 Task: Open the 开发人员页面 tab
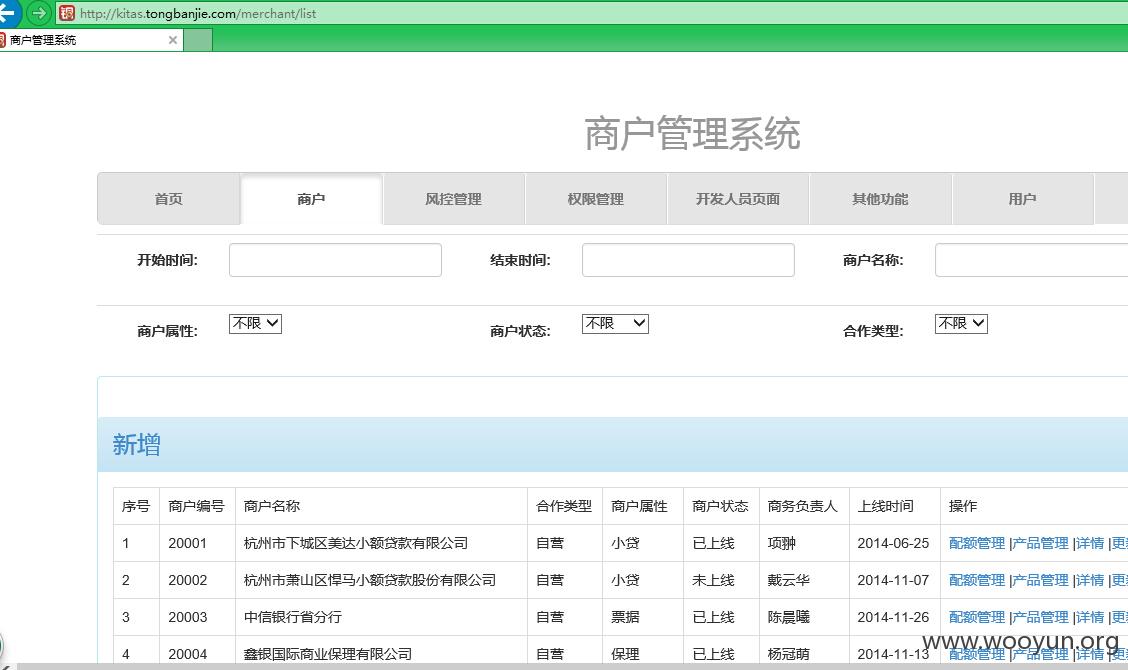click(737, 199)
